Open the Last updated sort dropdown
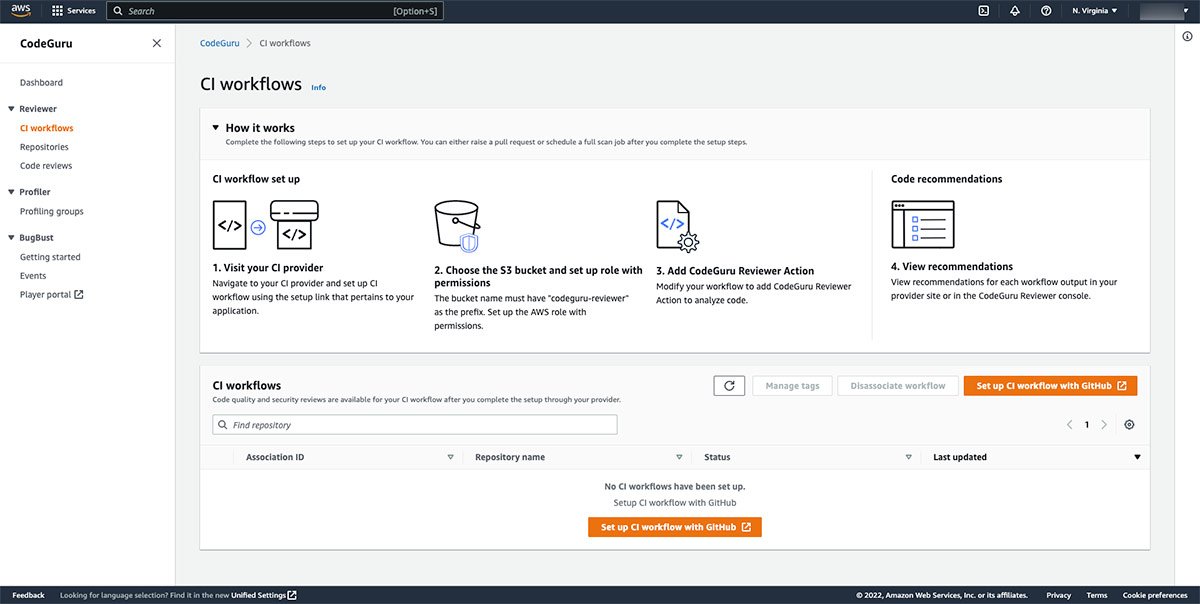Image resolution: width=1200 pixels, height=604 pixels. pos(1137,456)
